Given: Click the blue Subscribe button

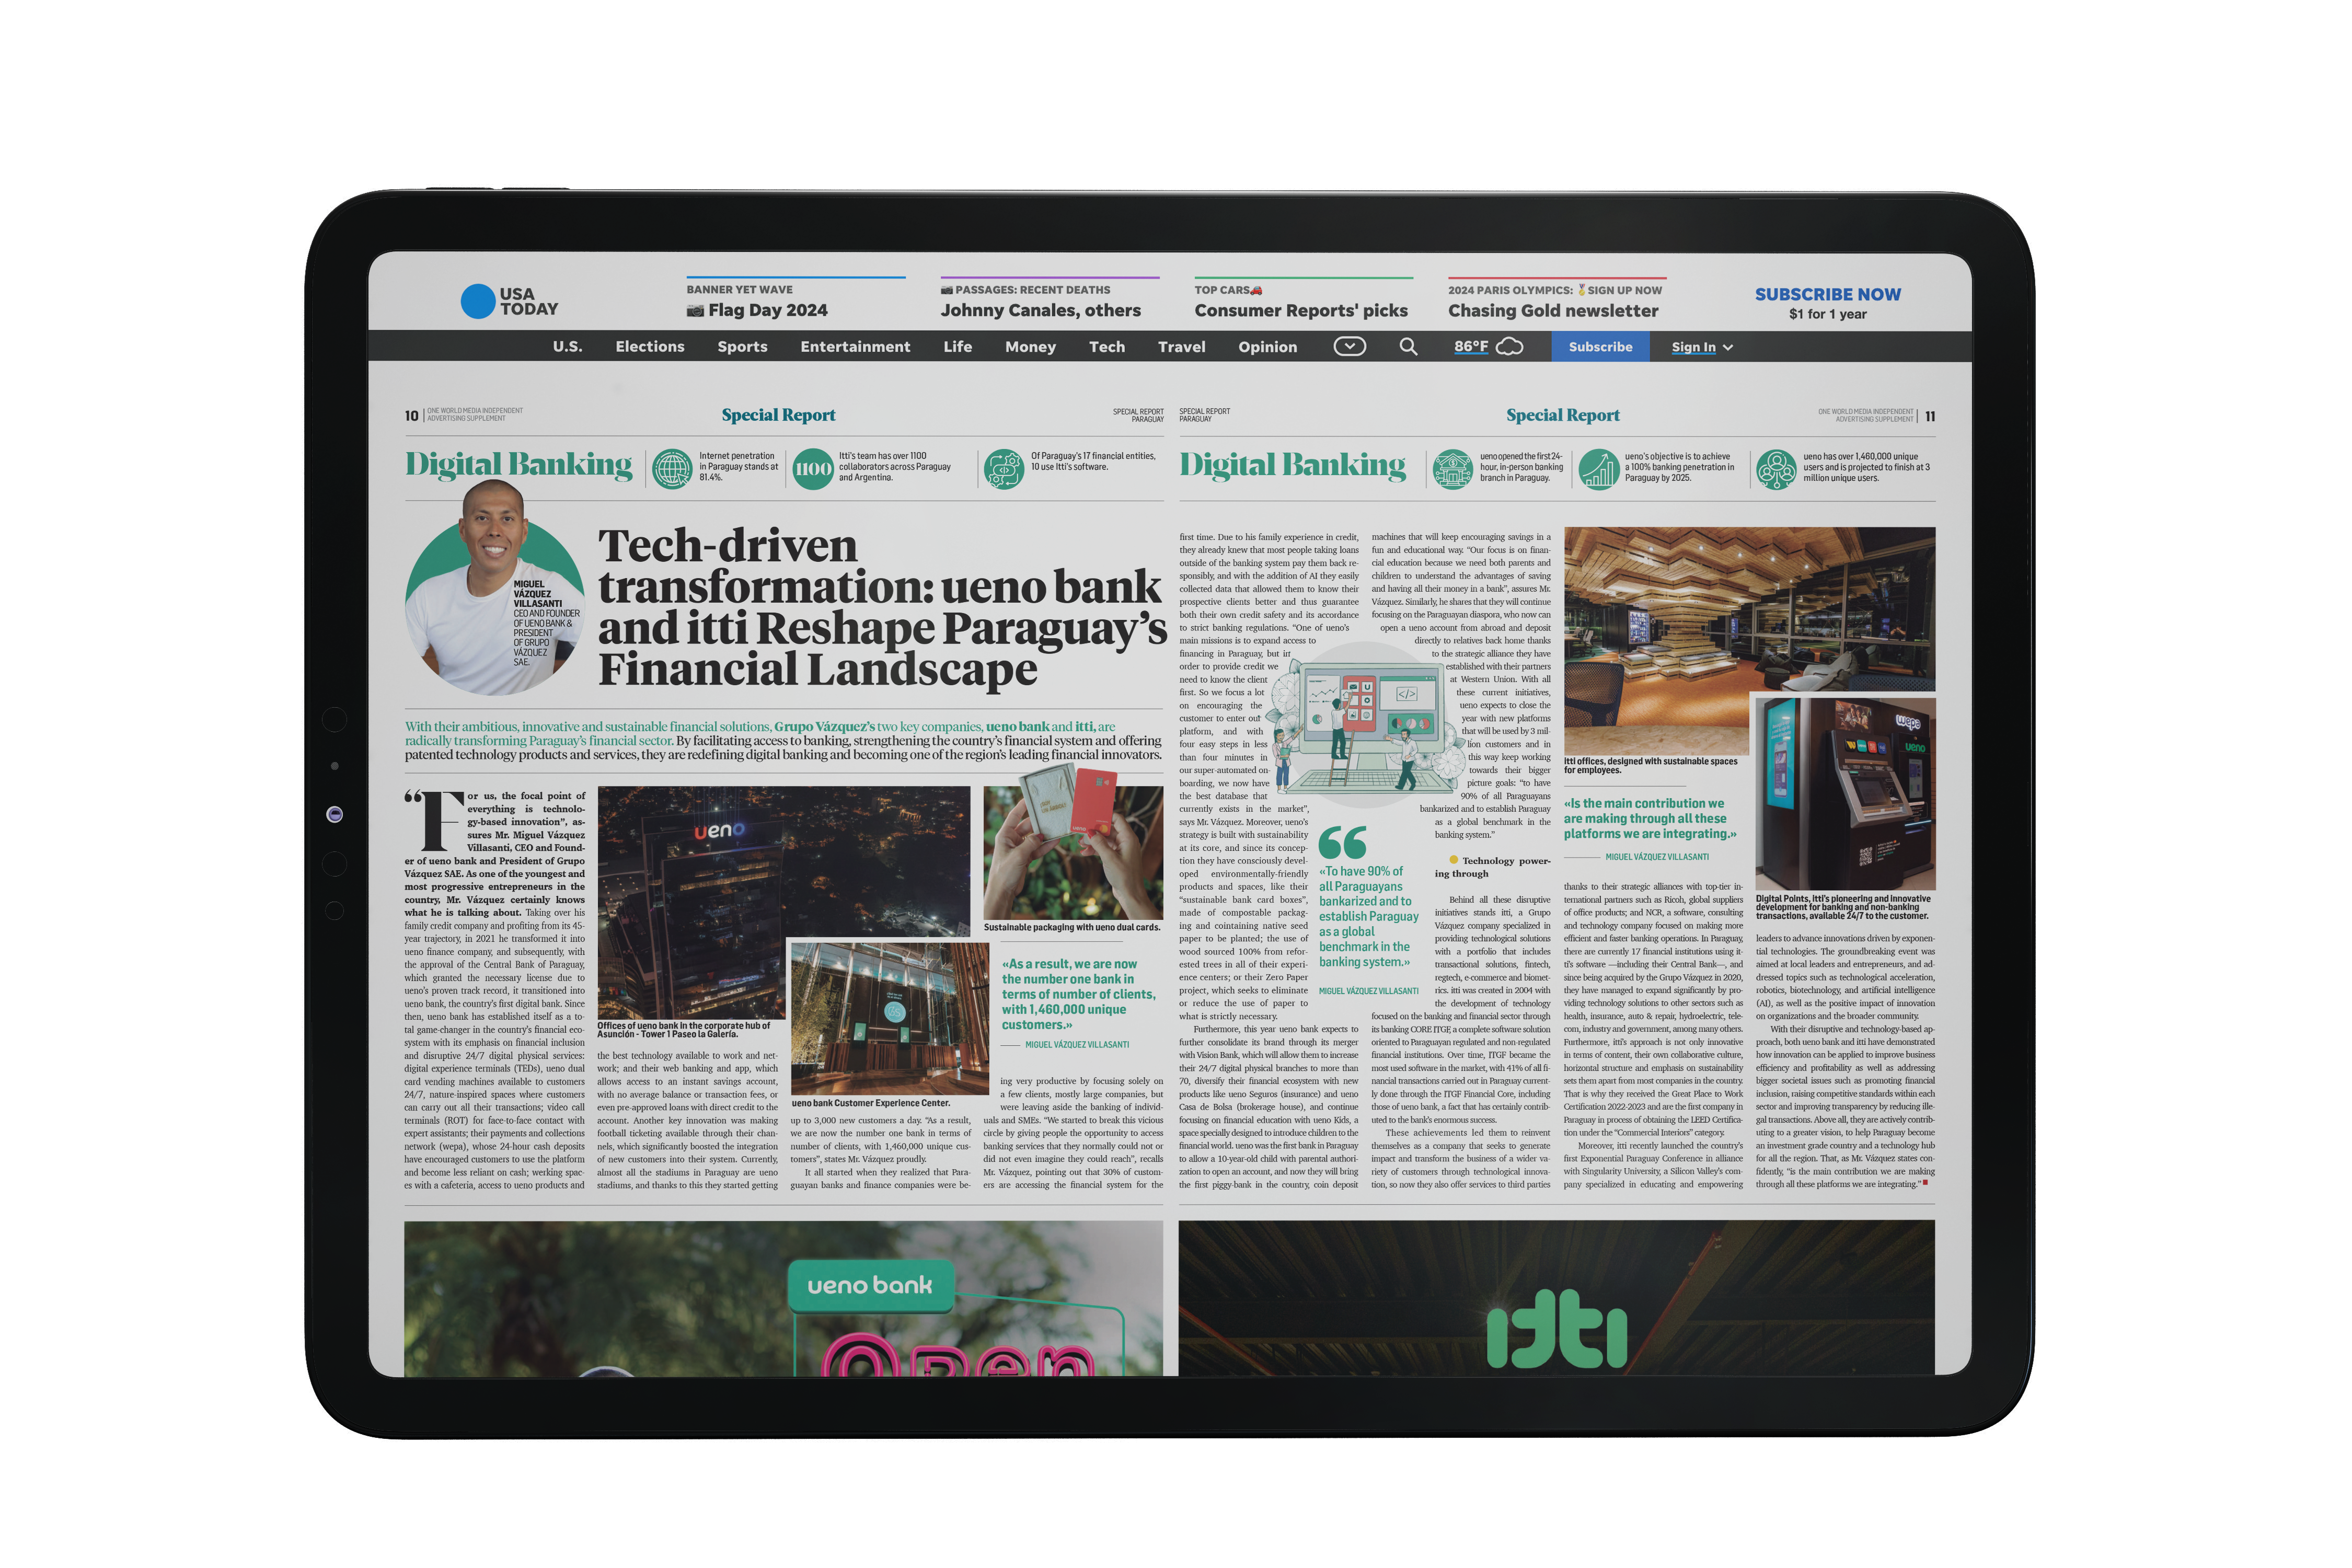Looking at the screenshot, I should coord(1600,346).
